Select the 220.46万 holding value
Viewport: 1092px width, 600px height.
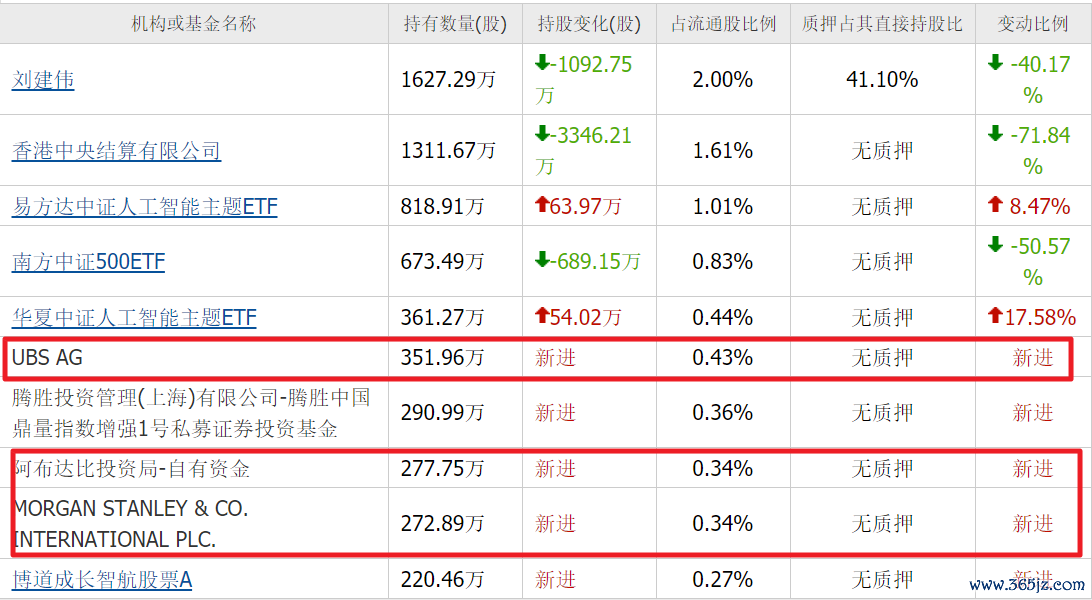(442, 580)
